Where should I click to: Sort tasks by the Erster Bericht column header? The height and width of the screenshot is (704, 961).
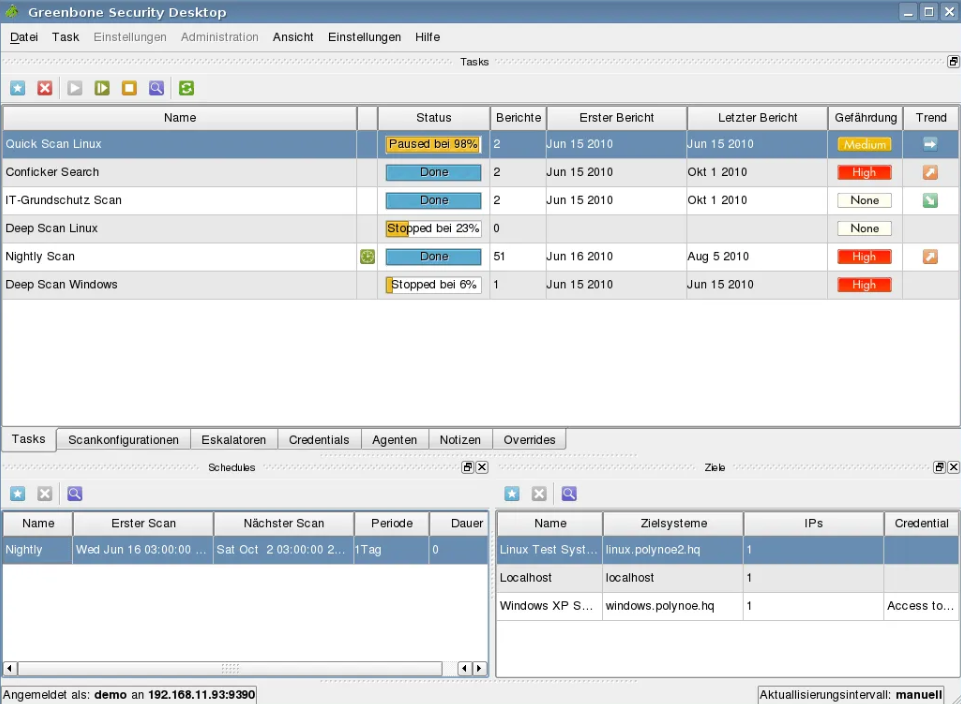pyautogui.click(x=617, y=118)
